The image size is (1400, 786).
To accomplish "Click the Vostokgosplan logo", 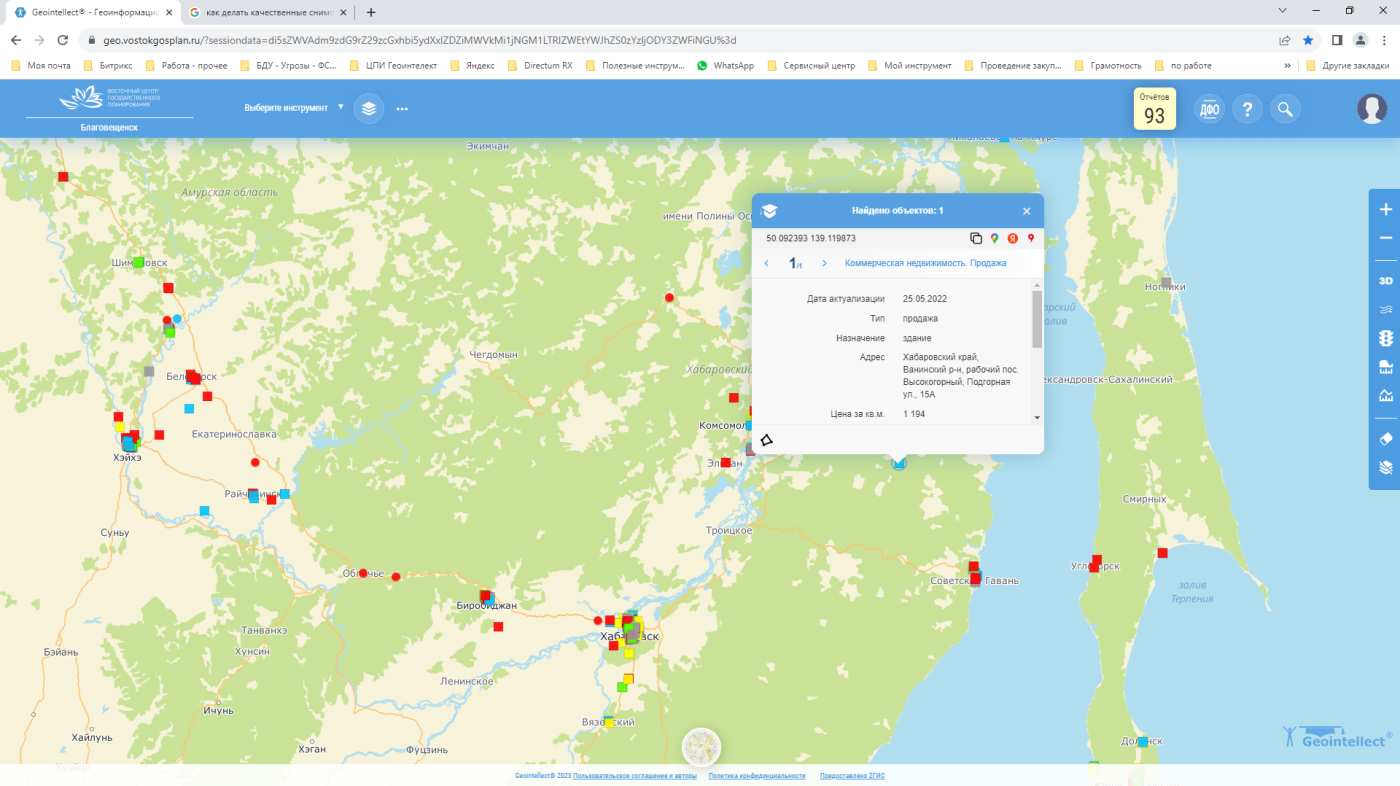I will pyautogui.click(x=109, y=98).
